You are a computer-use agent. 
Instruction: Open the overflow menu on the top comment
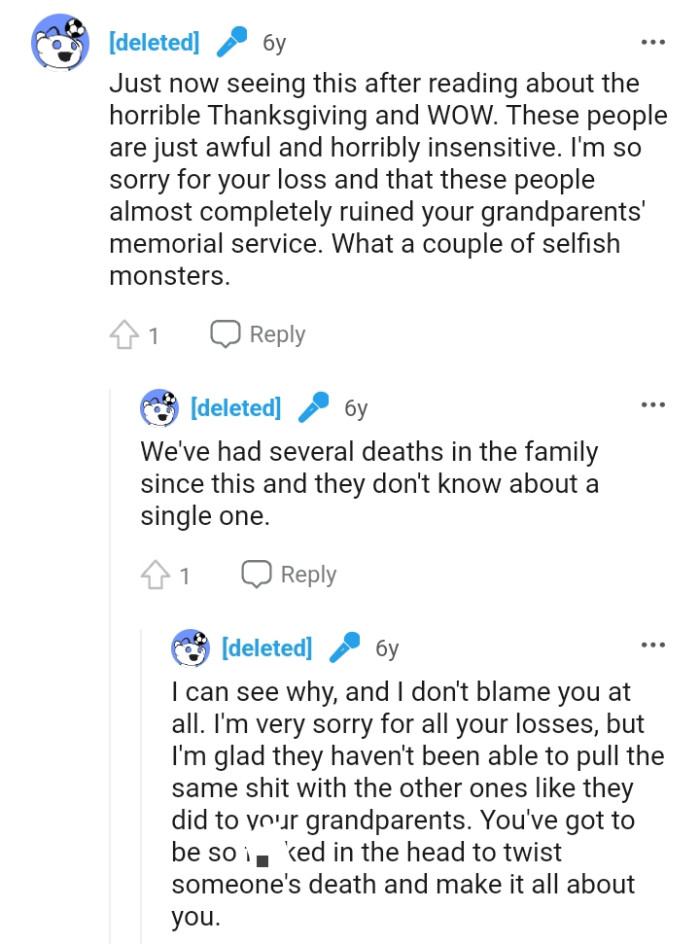coord(653,41)
